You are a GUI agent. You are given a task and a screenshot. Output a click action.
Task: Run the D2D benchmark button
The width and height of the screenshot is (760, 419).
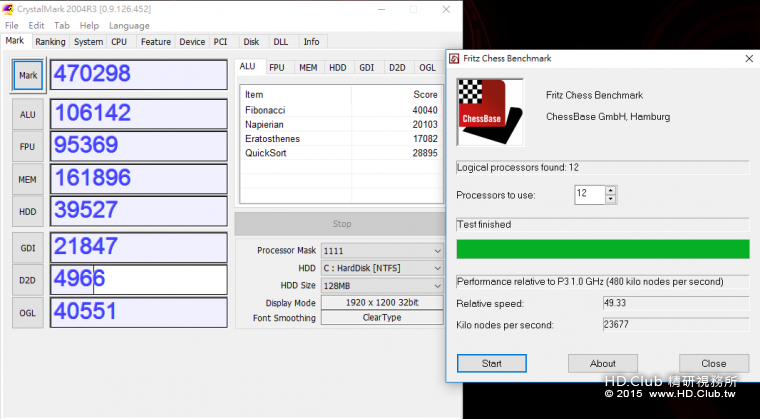28,280
